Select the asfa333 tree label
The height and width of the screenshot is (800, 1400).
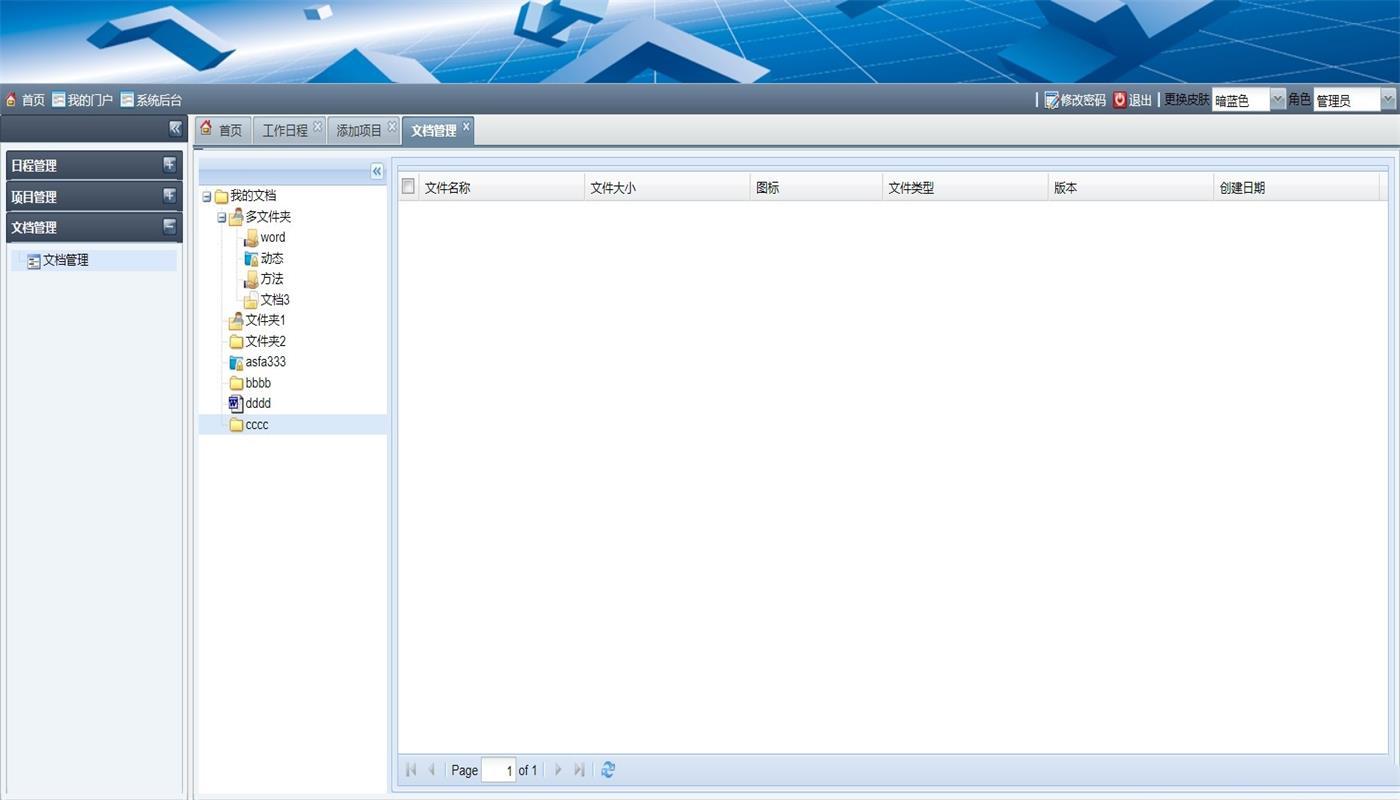tap(266, 362)
